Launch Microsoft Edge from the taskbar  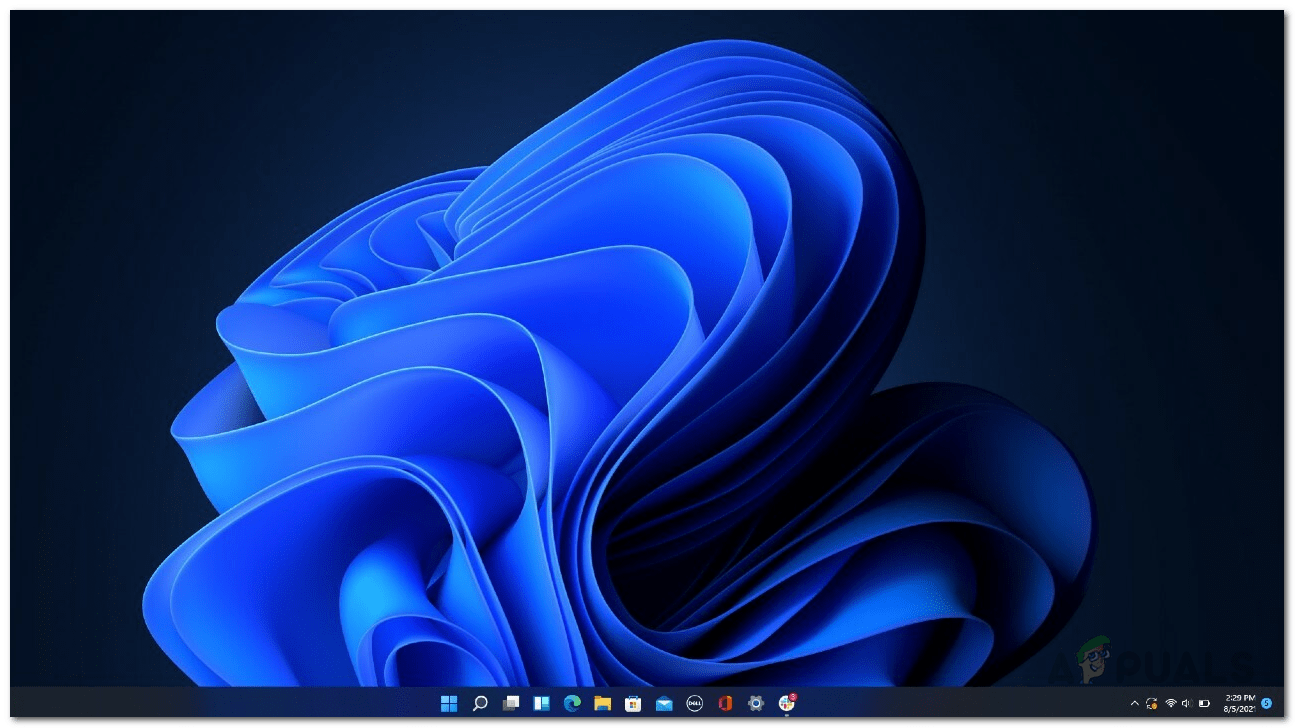click(x=572, y=703)
